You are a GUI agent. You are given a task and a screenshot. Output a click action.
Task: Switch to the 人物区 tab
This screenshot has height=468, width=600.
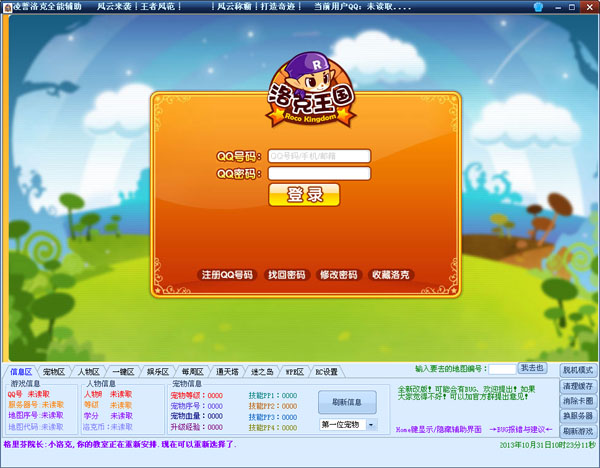(89, 372)
